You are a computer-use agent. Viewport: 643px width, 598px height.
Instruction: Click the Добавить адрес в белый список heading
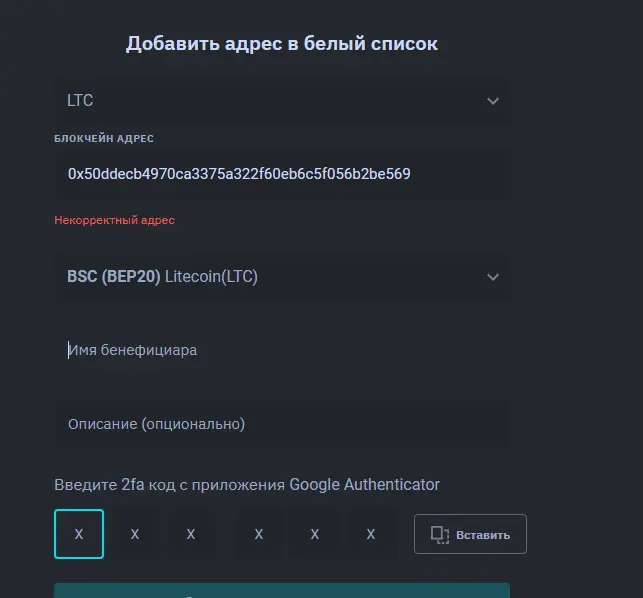pyautogui.click(x=282, y=43)
